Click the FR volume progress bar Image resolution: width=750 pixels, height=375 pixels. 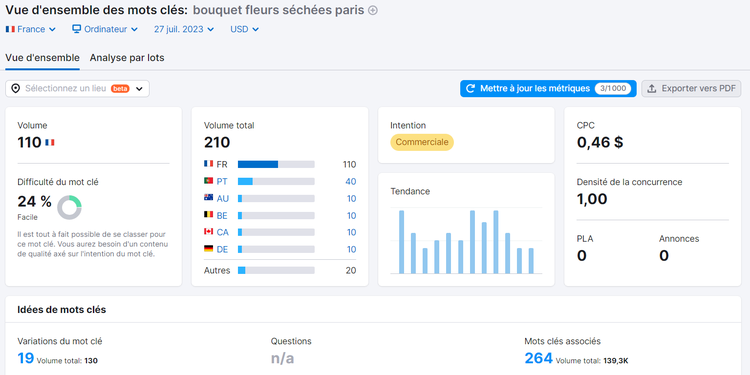(x=276, y=164)
